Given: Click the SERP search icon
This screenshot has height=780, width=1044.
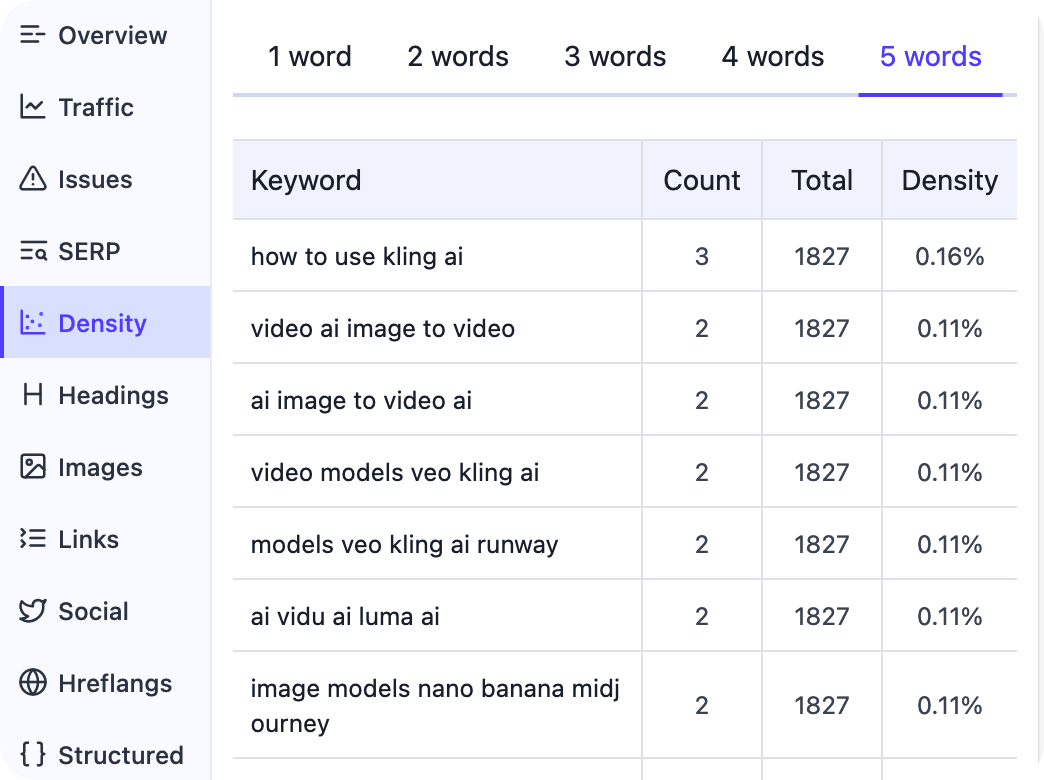Looking at the screenshot, I should 33,252.
